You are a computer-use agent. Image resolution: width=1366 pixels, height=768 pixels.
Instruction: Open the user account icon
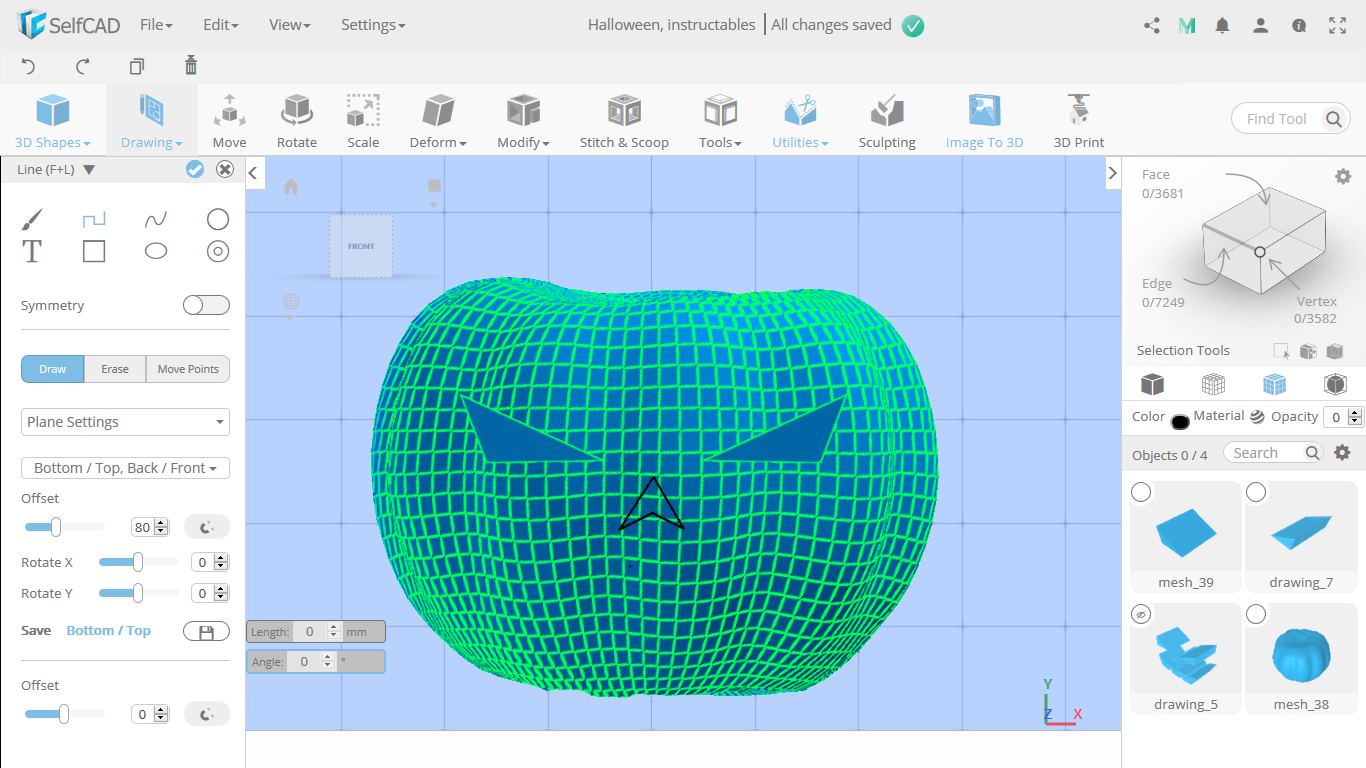click(1261, 26)
